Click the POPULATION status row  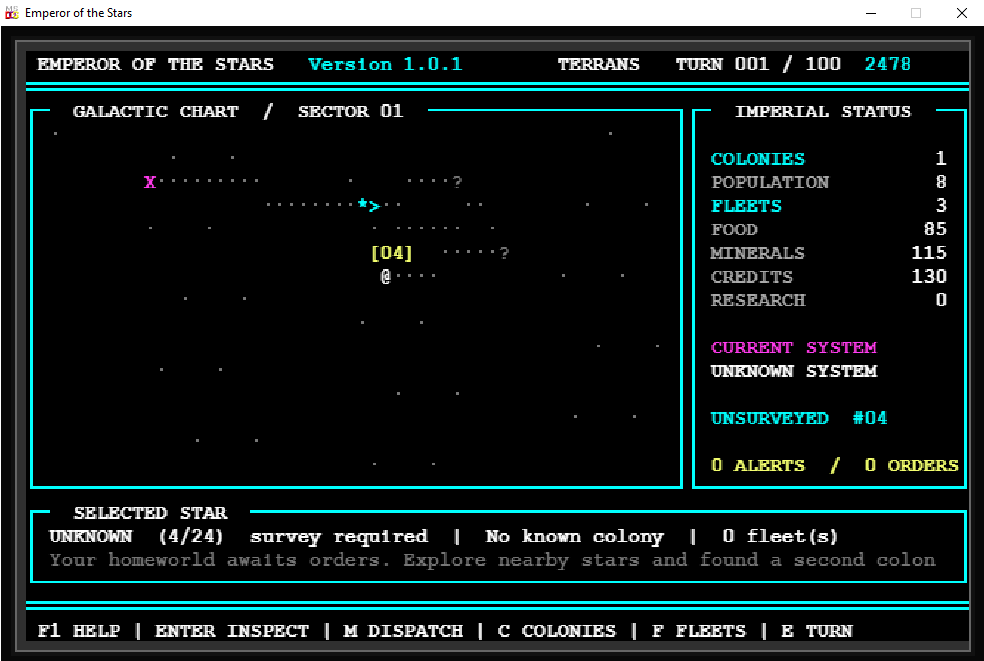(x=828, y=182)
